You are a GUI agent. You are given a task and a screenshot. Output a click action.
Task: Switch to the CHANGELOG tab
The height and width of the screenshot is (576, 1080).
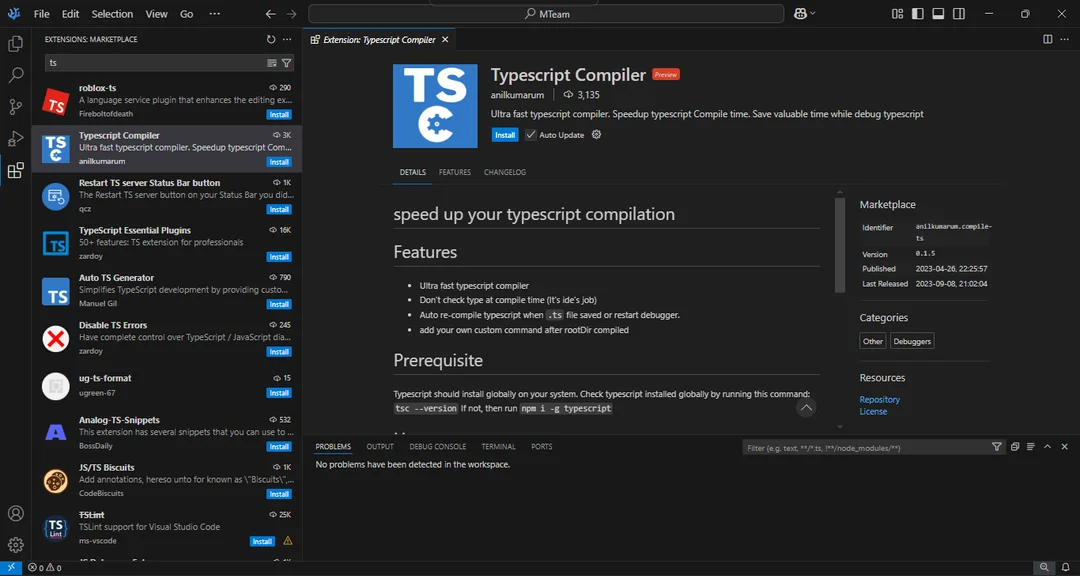click(505, 172)
